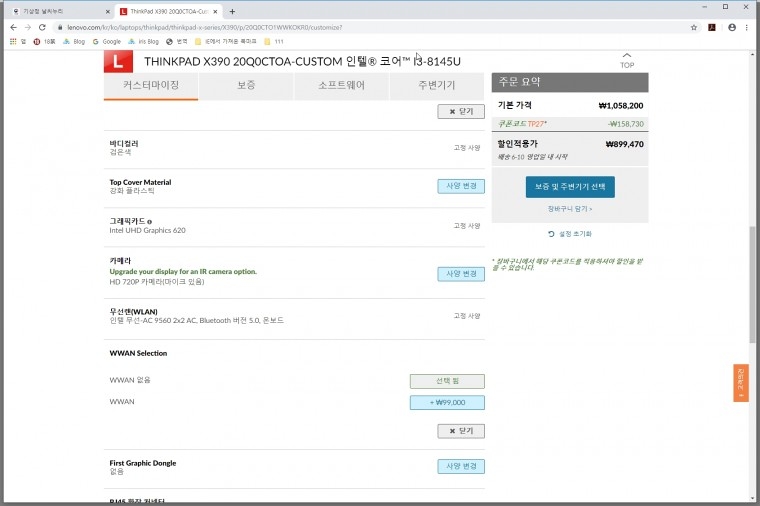Change spec for Top Cover Material
Image resolution: width=760 pixels, height=506 pixels.
click(461, 186)
